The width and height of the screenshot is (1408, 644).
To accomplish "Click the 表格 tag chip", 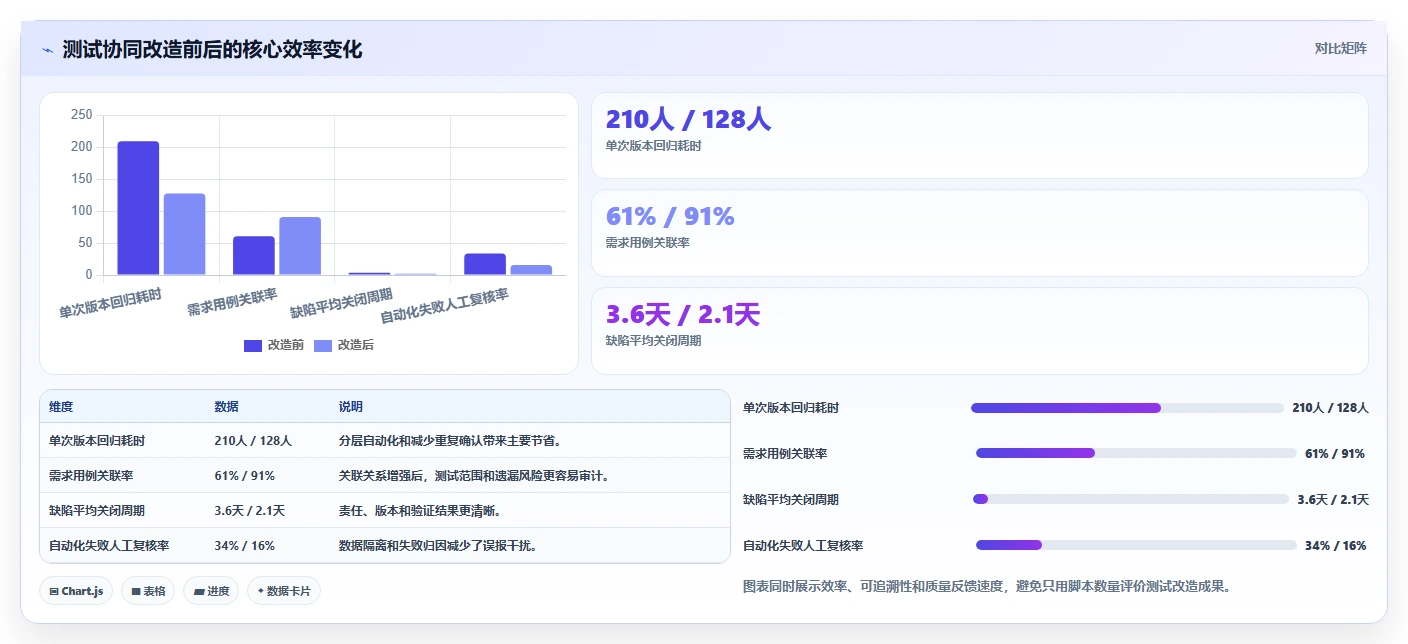I will click(148, 591).
